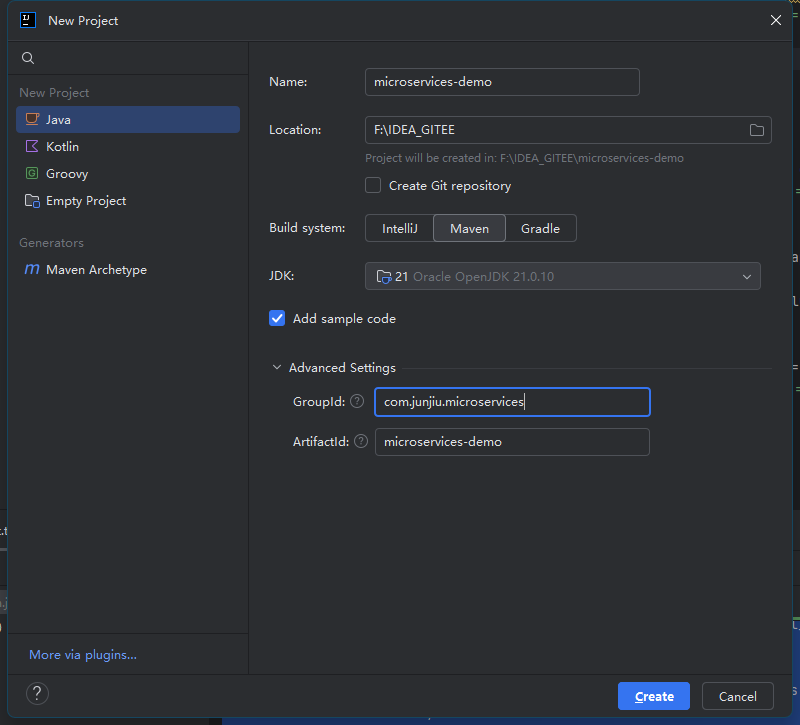Close the New Project dialog
This screenshot has width=800, height=725.
pos(776,20)
